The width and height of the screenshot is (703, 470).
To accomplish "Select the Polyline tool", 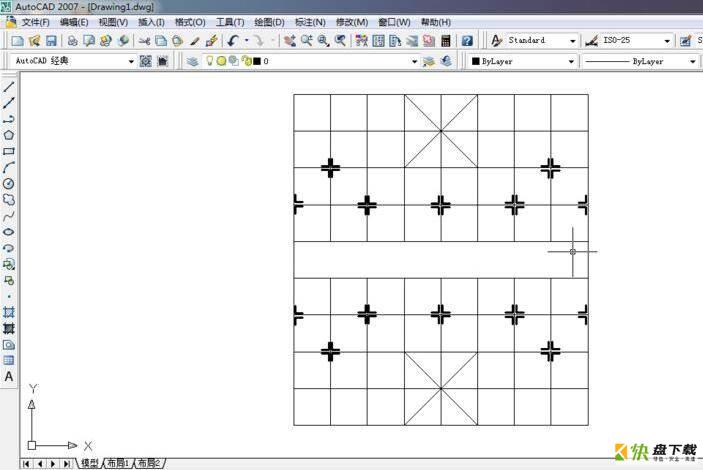I will tap(9, 119).
